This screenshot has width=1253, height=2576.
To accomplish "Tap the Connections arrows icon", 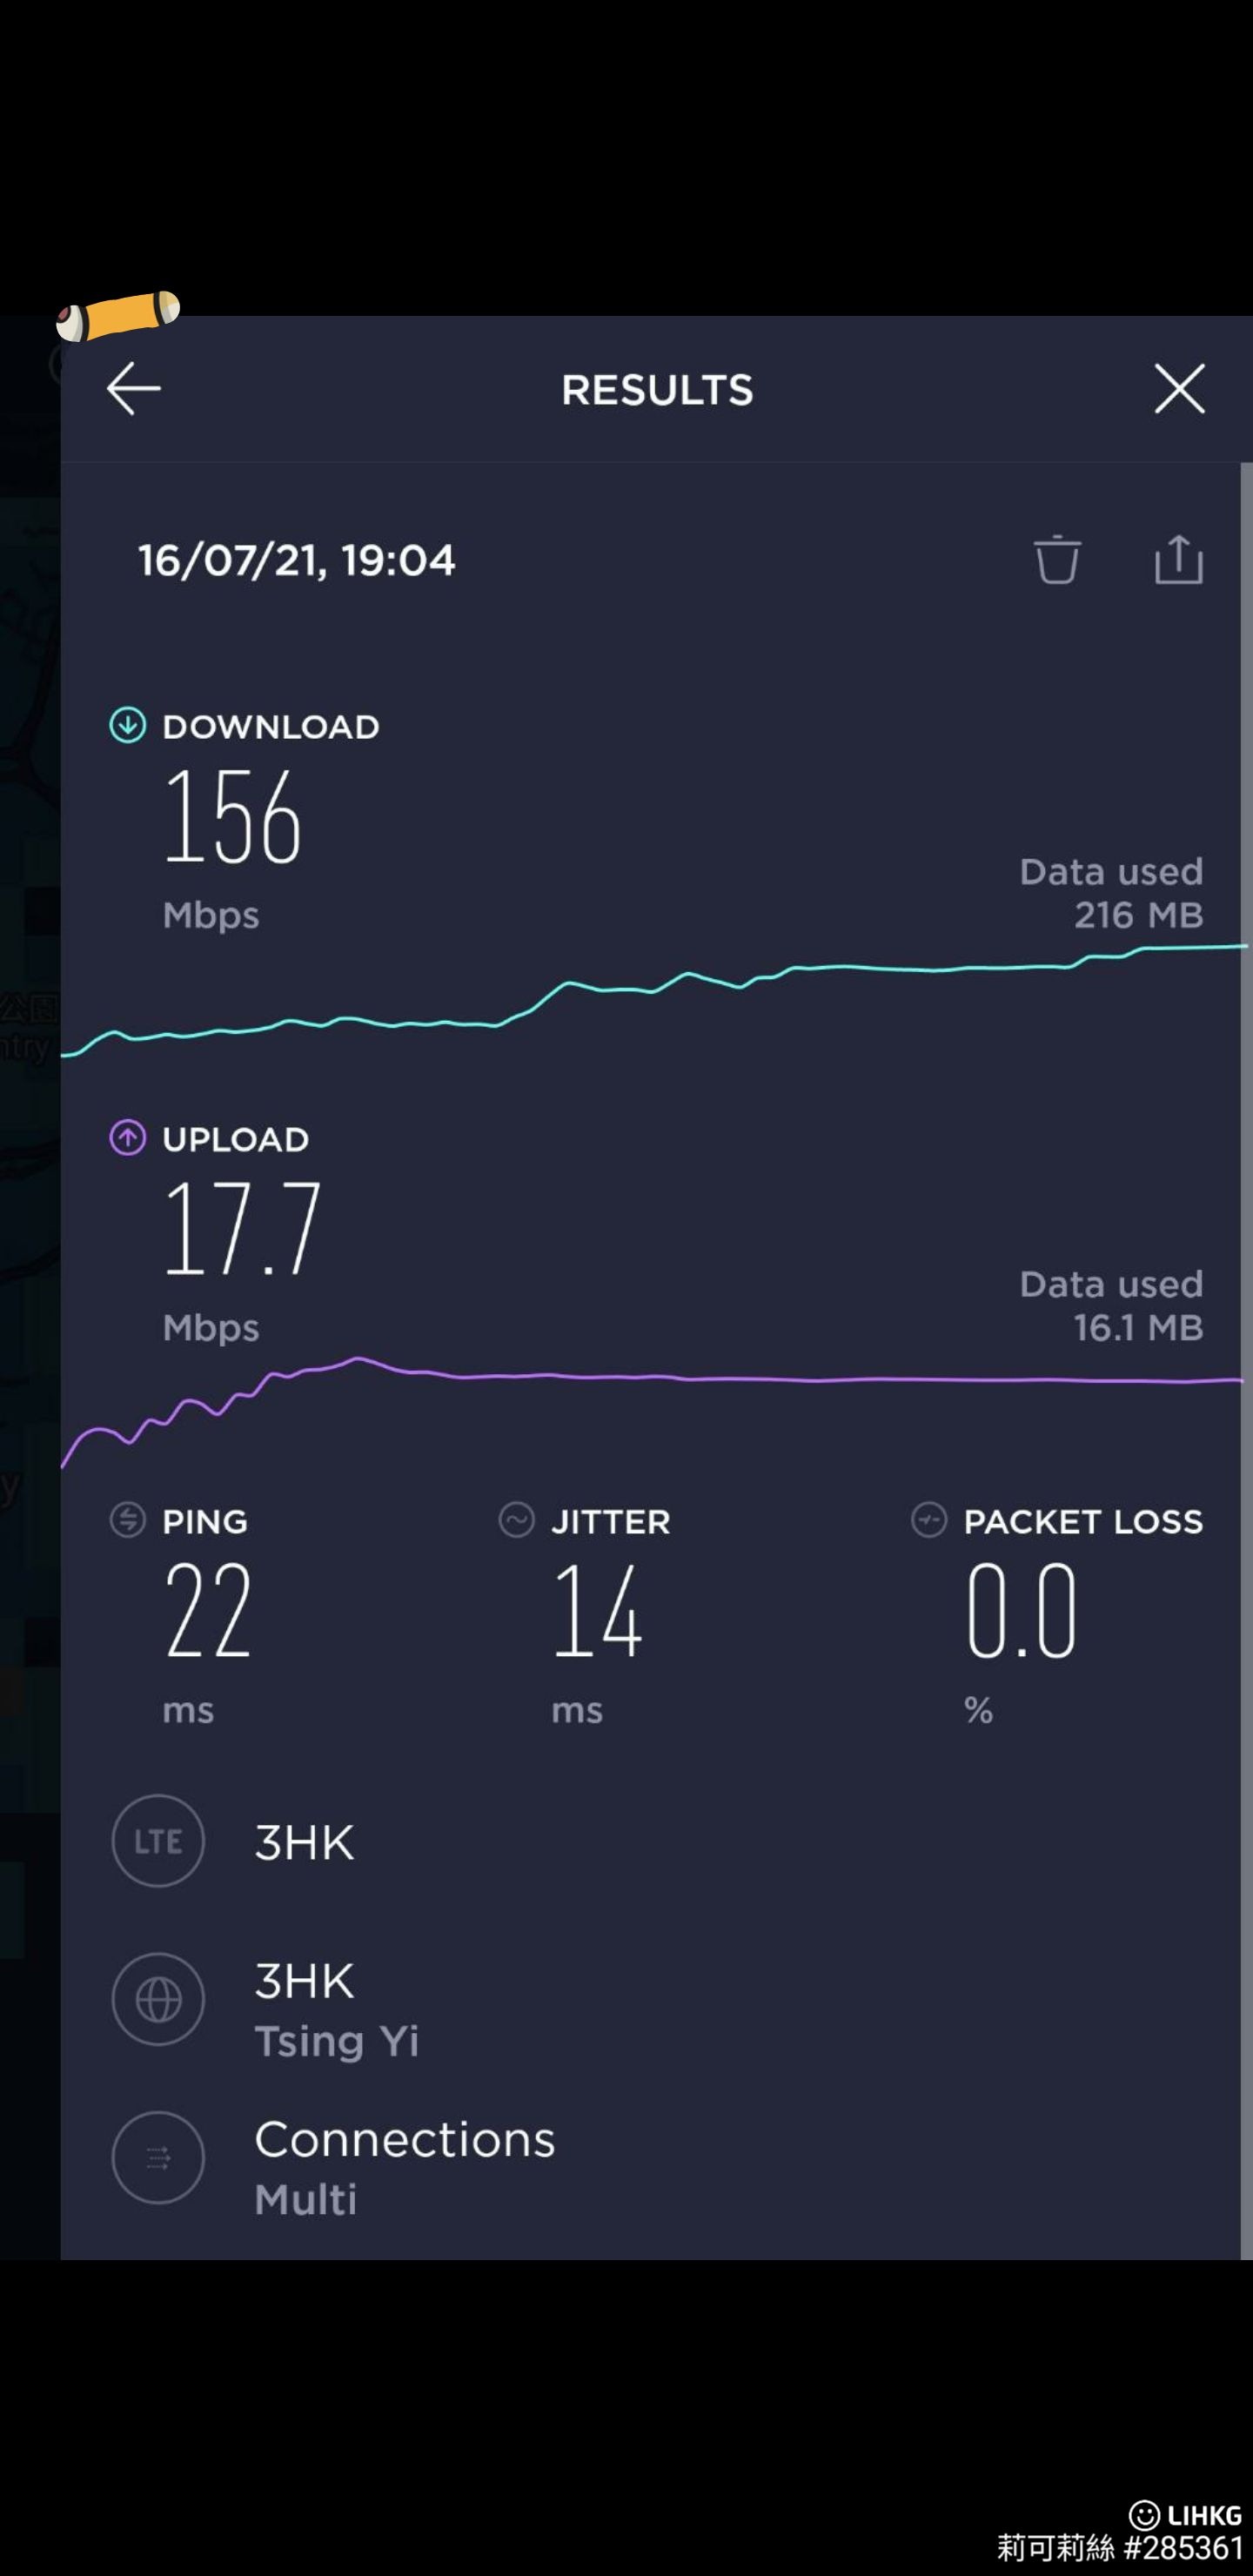I will click(158, 2158).
